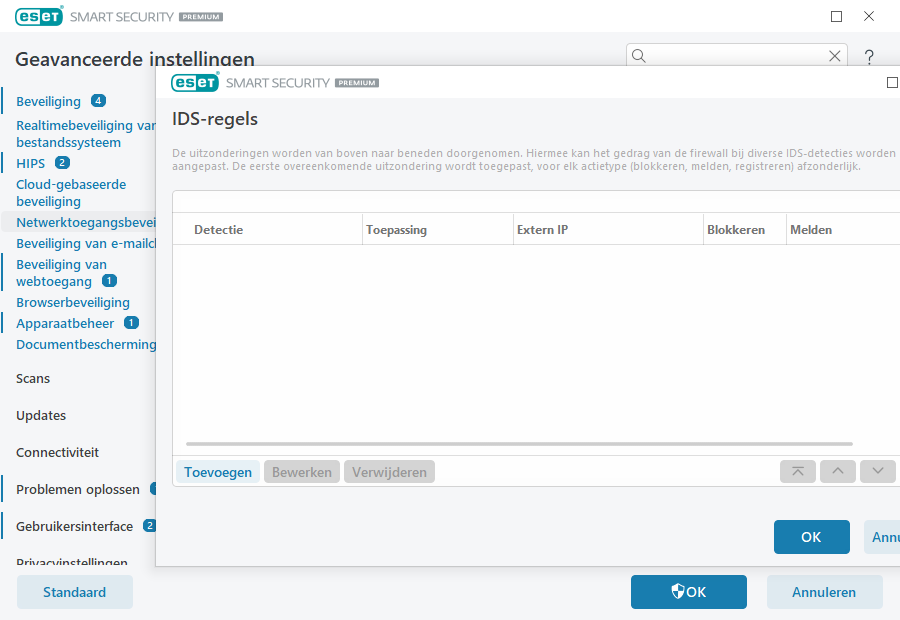Viewport: 900px width, 620px height.
Task: Click the move-down chevron icon
Action: [877, 471]
